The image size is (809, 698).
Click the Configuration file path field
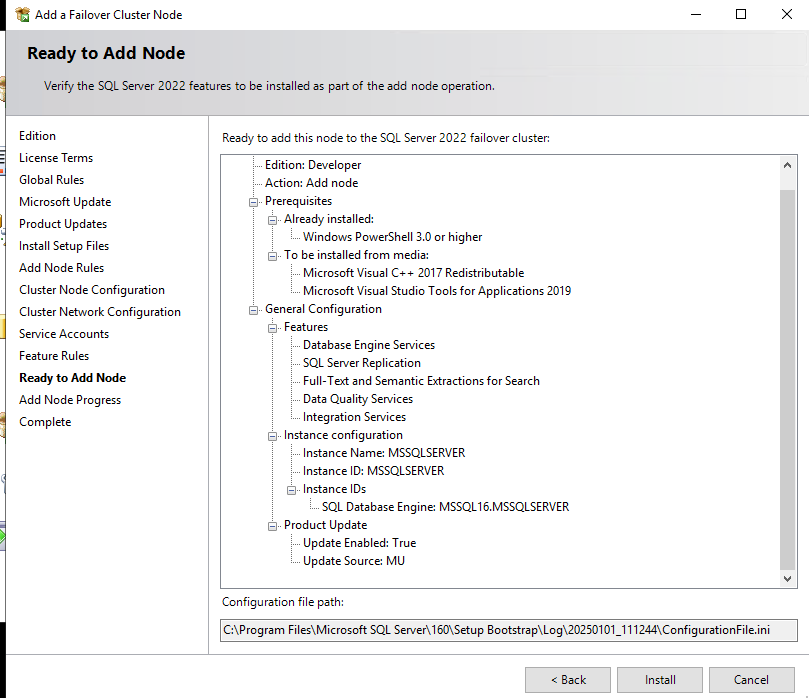tap(508, 630)
